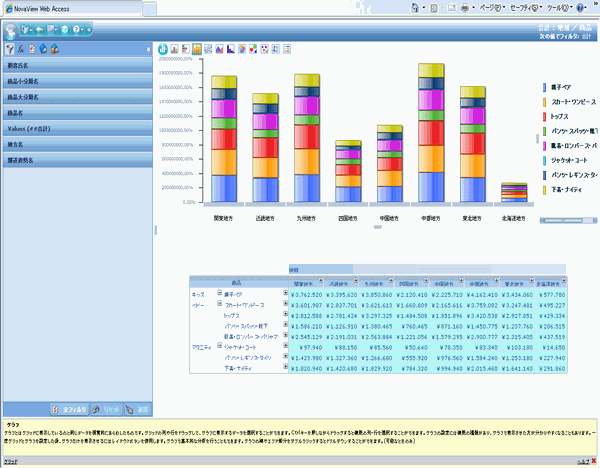Select the NovaView Web Access tab
This screenshot has width=600, height=468.
[x=73, y=9]
